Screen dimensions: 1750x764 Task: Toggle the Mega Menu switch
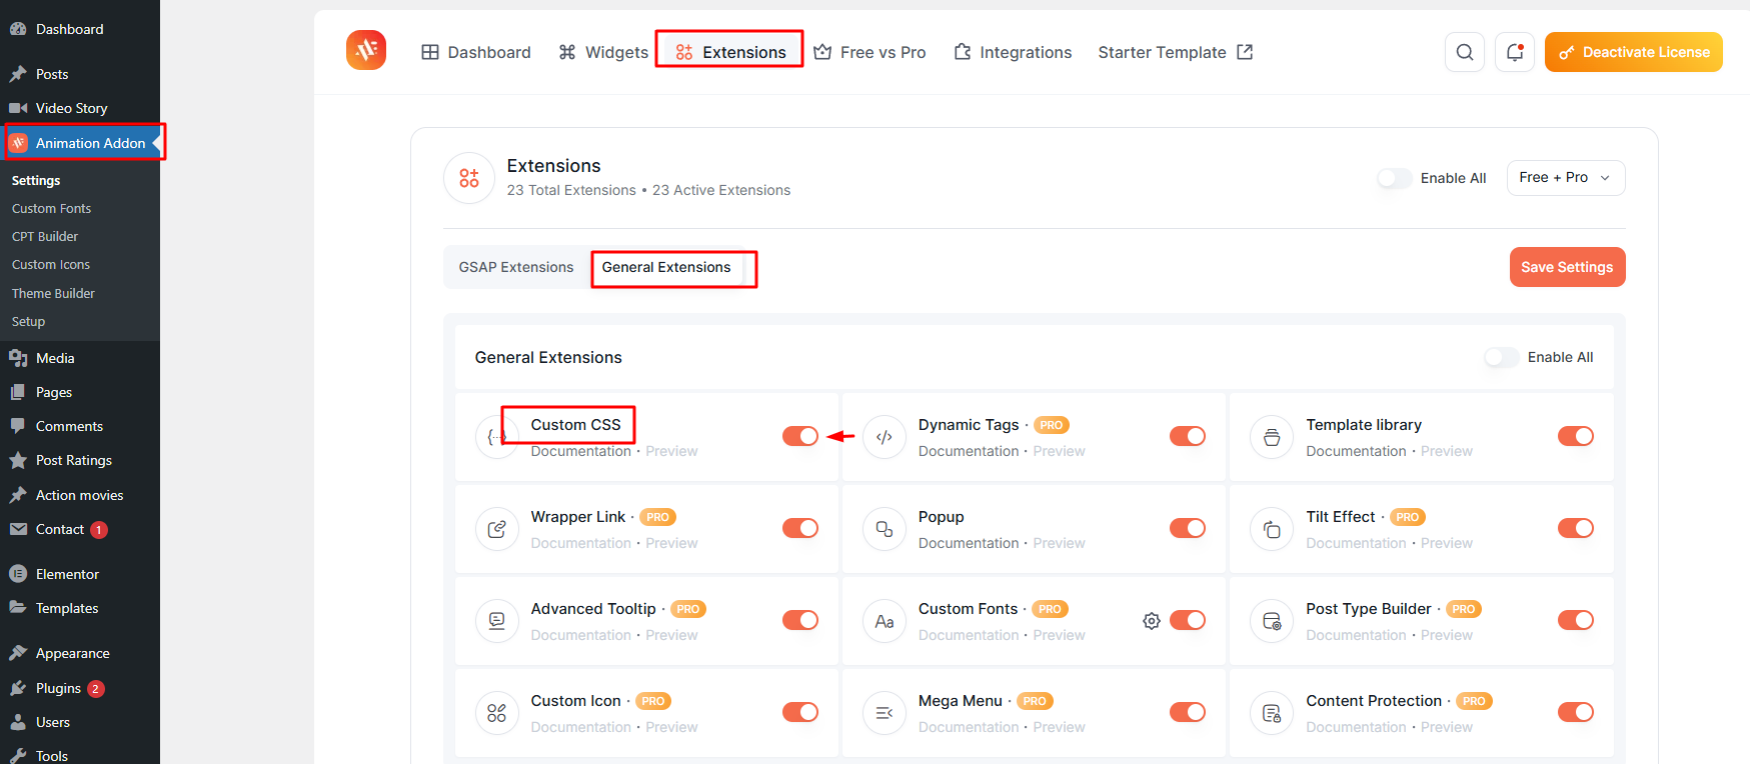pos(1188,712)
